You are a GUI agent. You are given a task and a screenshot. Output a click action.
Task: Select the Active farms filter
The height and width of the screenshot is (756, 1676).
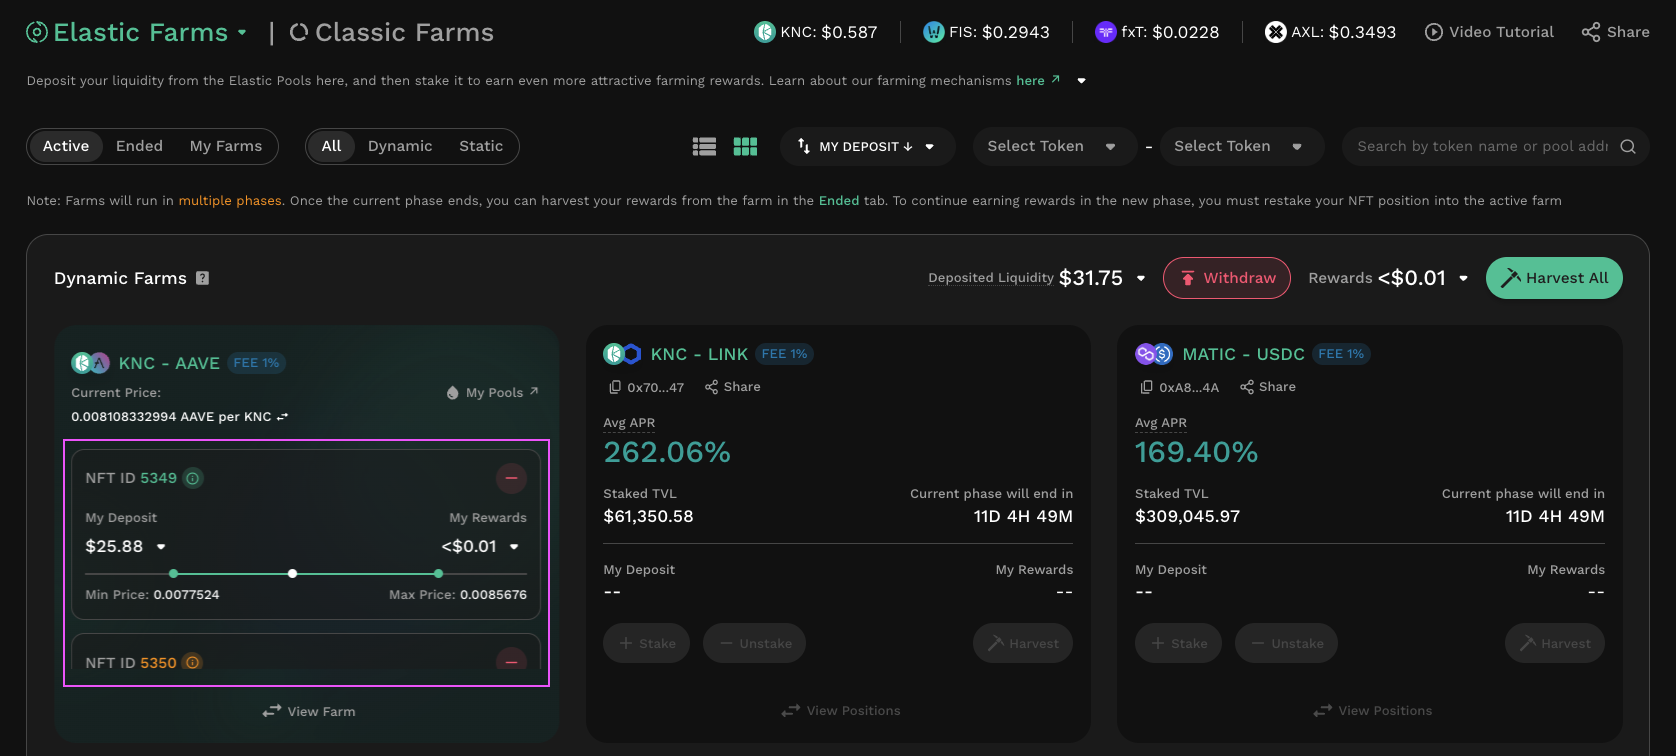tap(66, 146)
